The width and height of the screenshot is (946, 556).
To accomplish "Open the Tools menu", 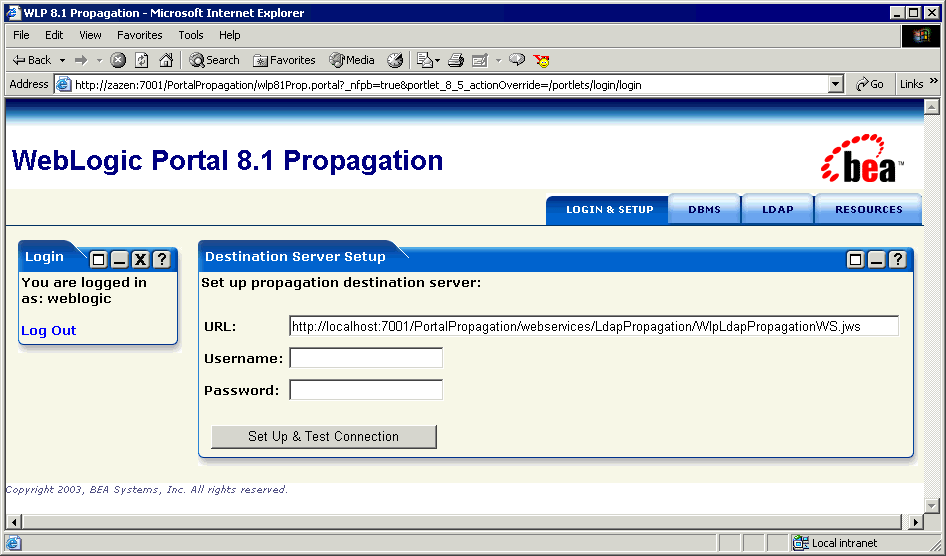I will tap(191, 35).
